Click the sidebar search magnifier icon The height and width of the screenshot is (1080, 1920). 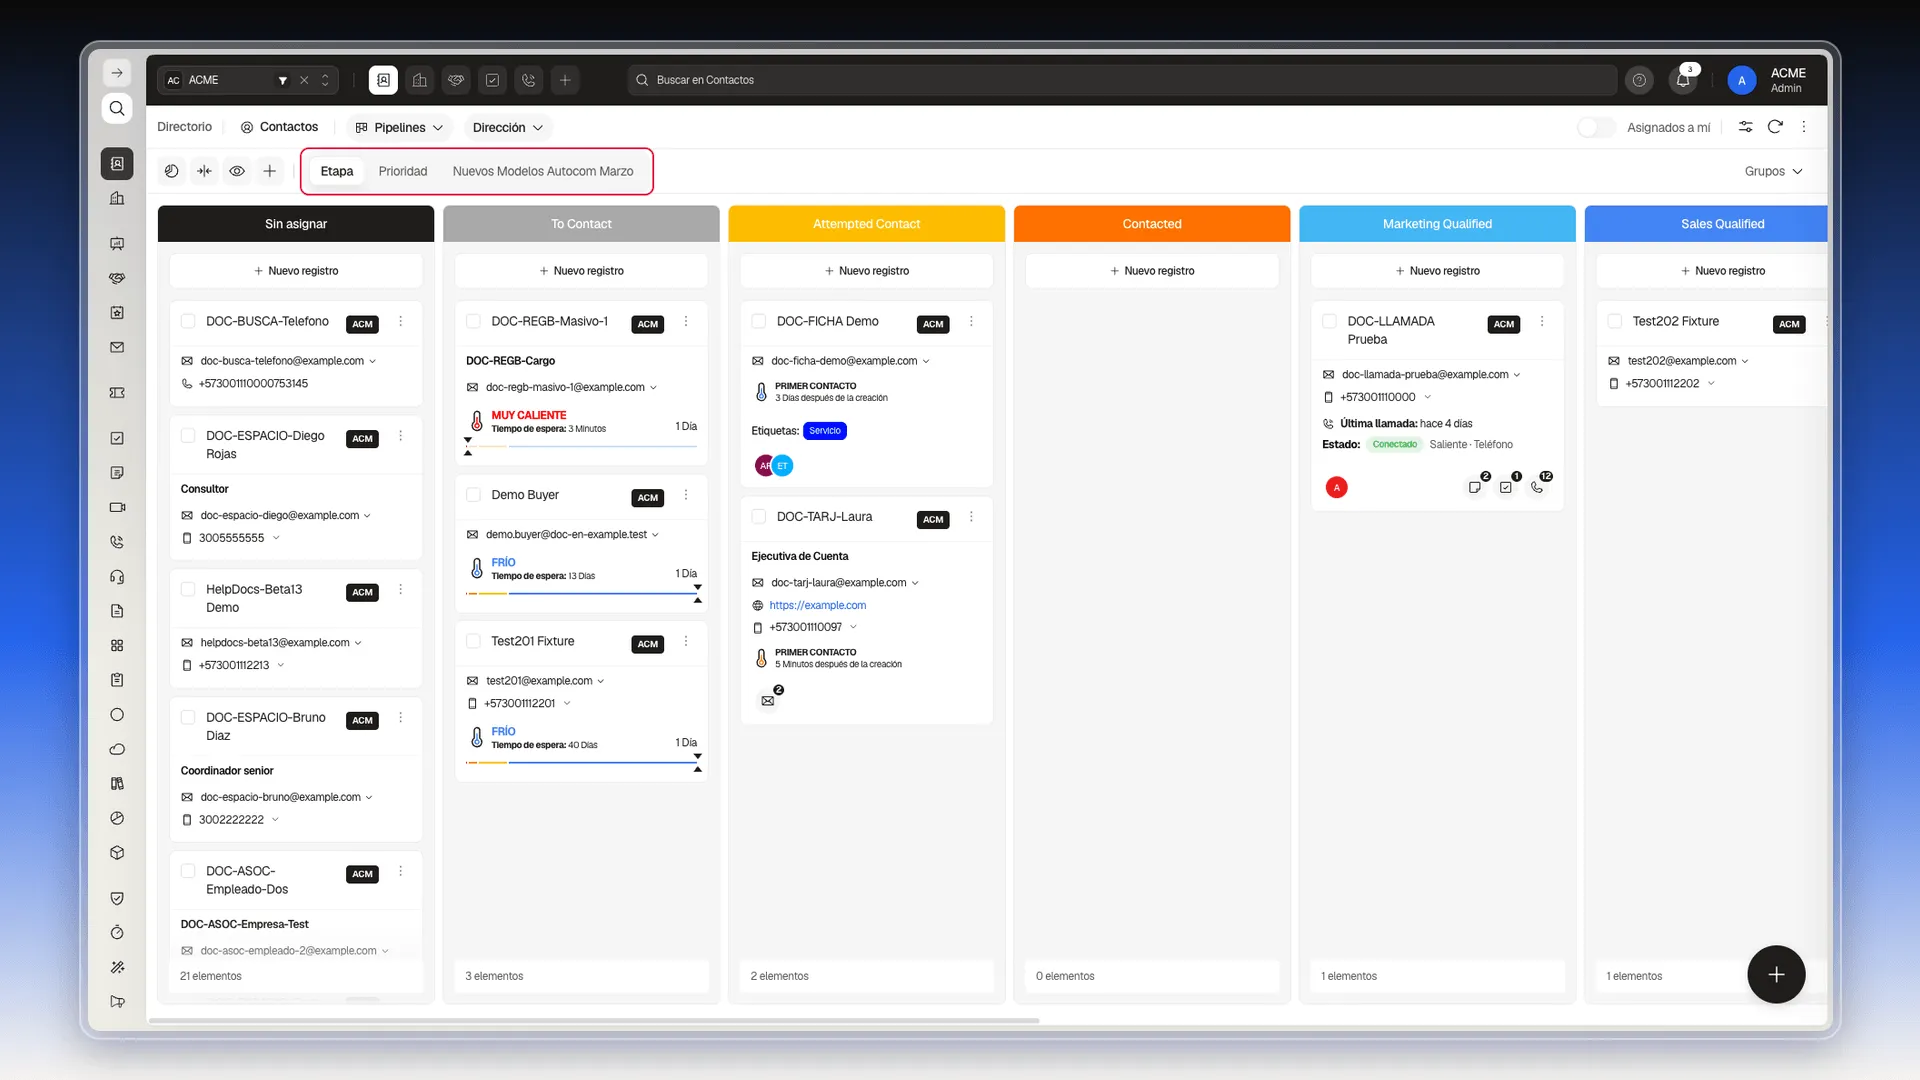[117, 108]
